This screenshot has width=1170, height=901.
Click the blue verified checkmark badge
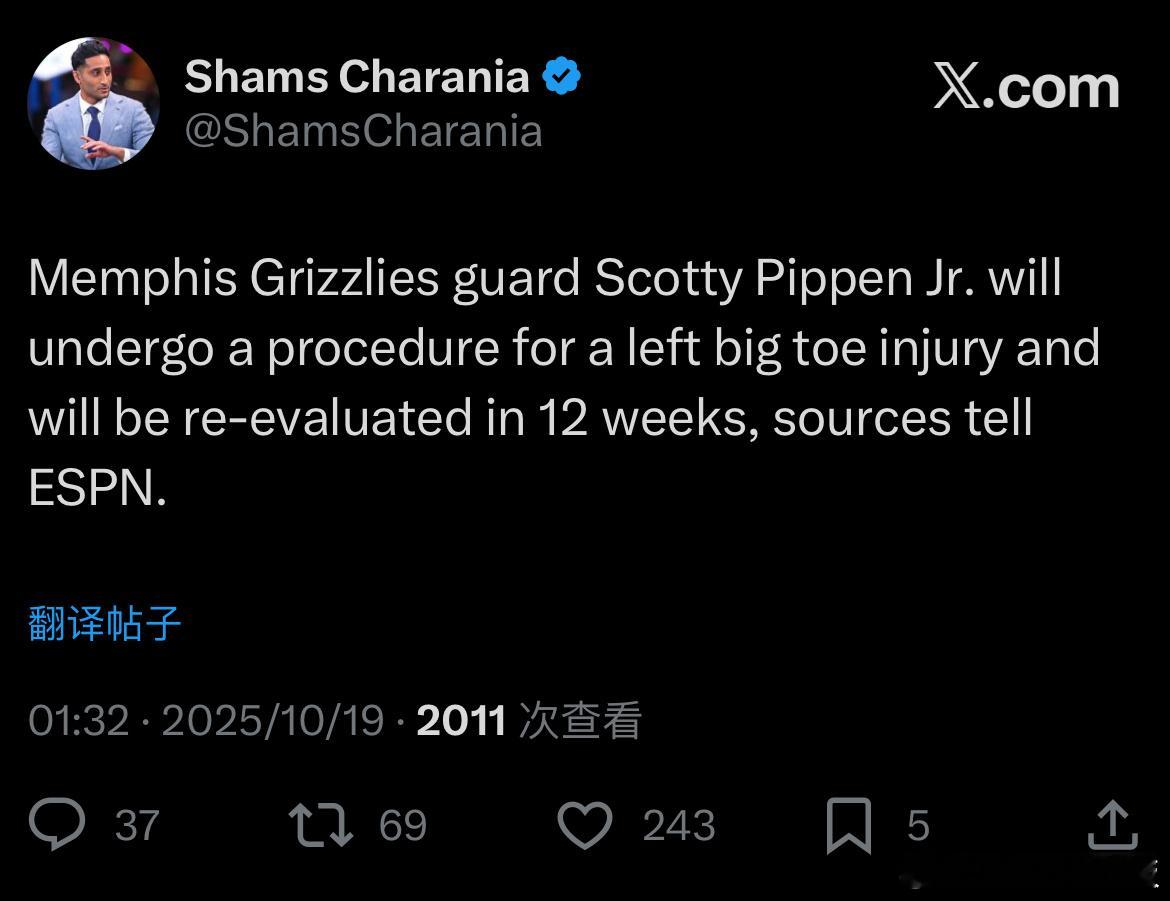[562, 77]
